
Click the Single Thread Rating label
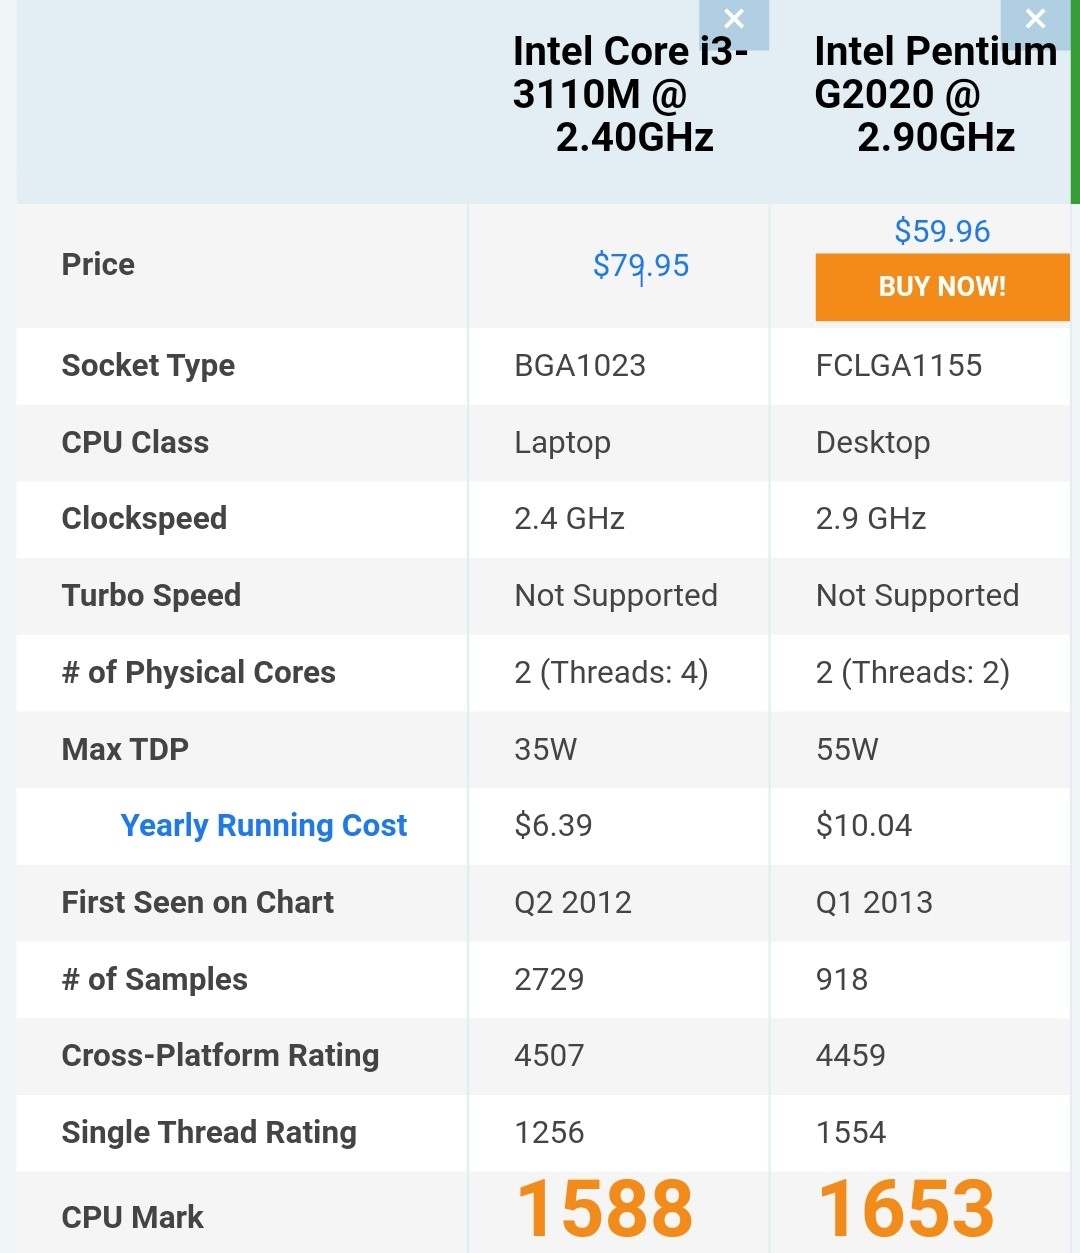[209, 1133]
